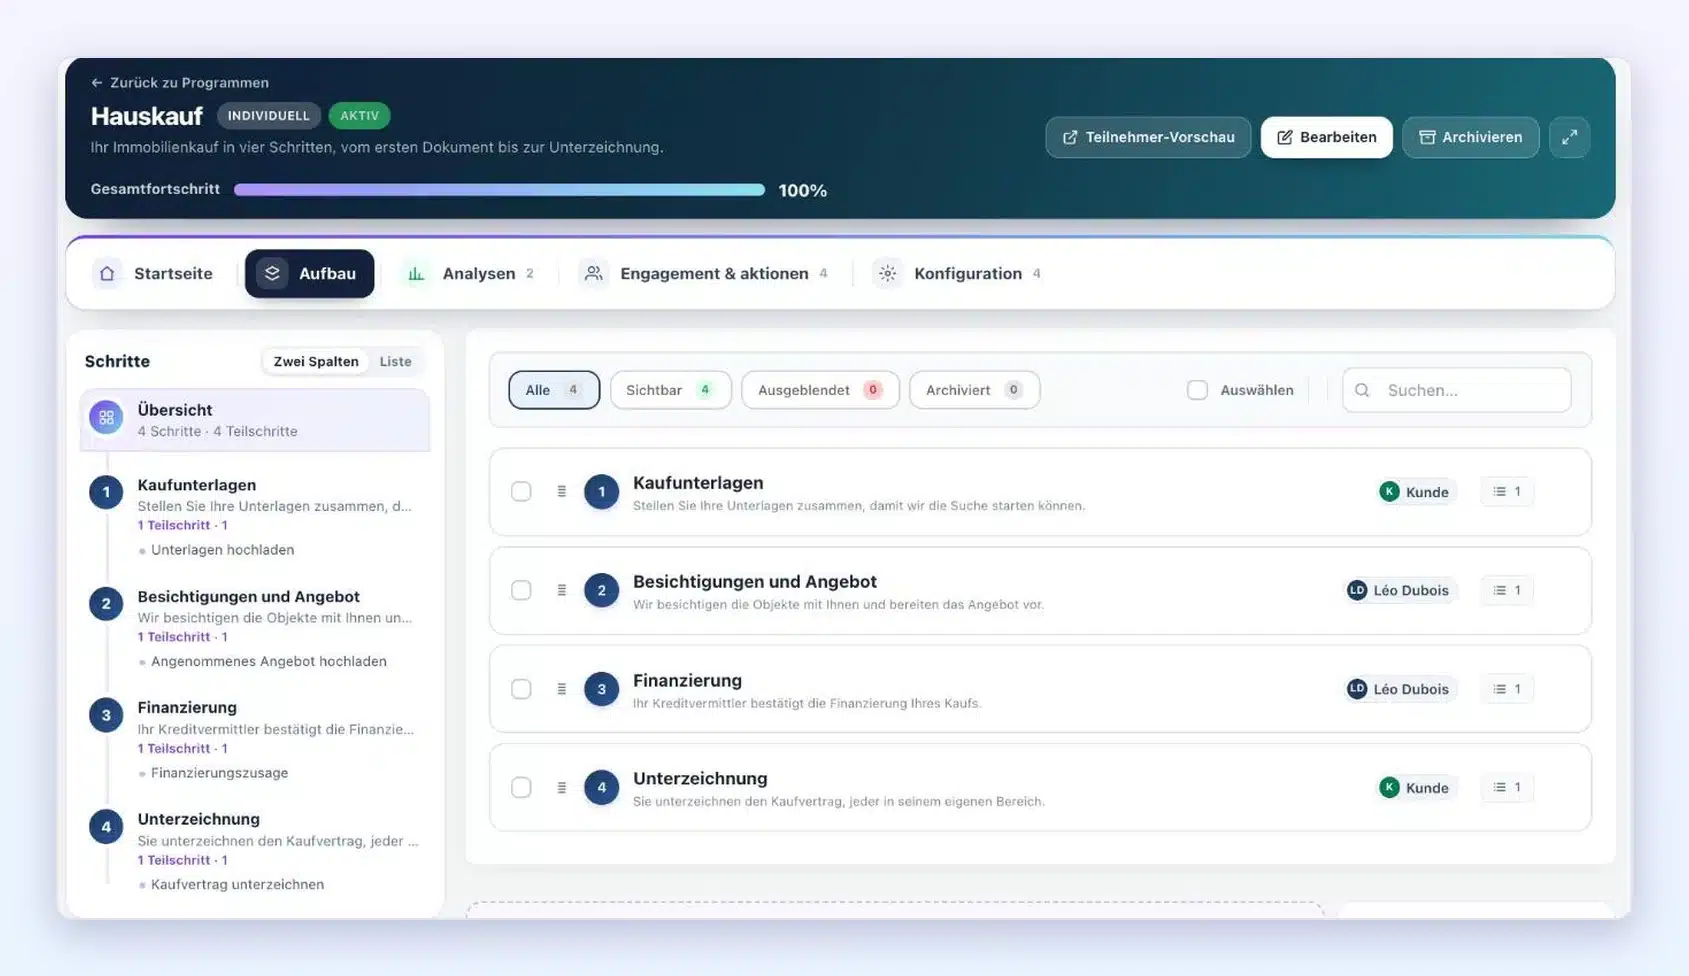The height and width of the screenshot is (976, 1689).
Task: Open substep count badge of Finanzierung row
Action: coord(1507,689)
